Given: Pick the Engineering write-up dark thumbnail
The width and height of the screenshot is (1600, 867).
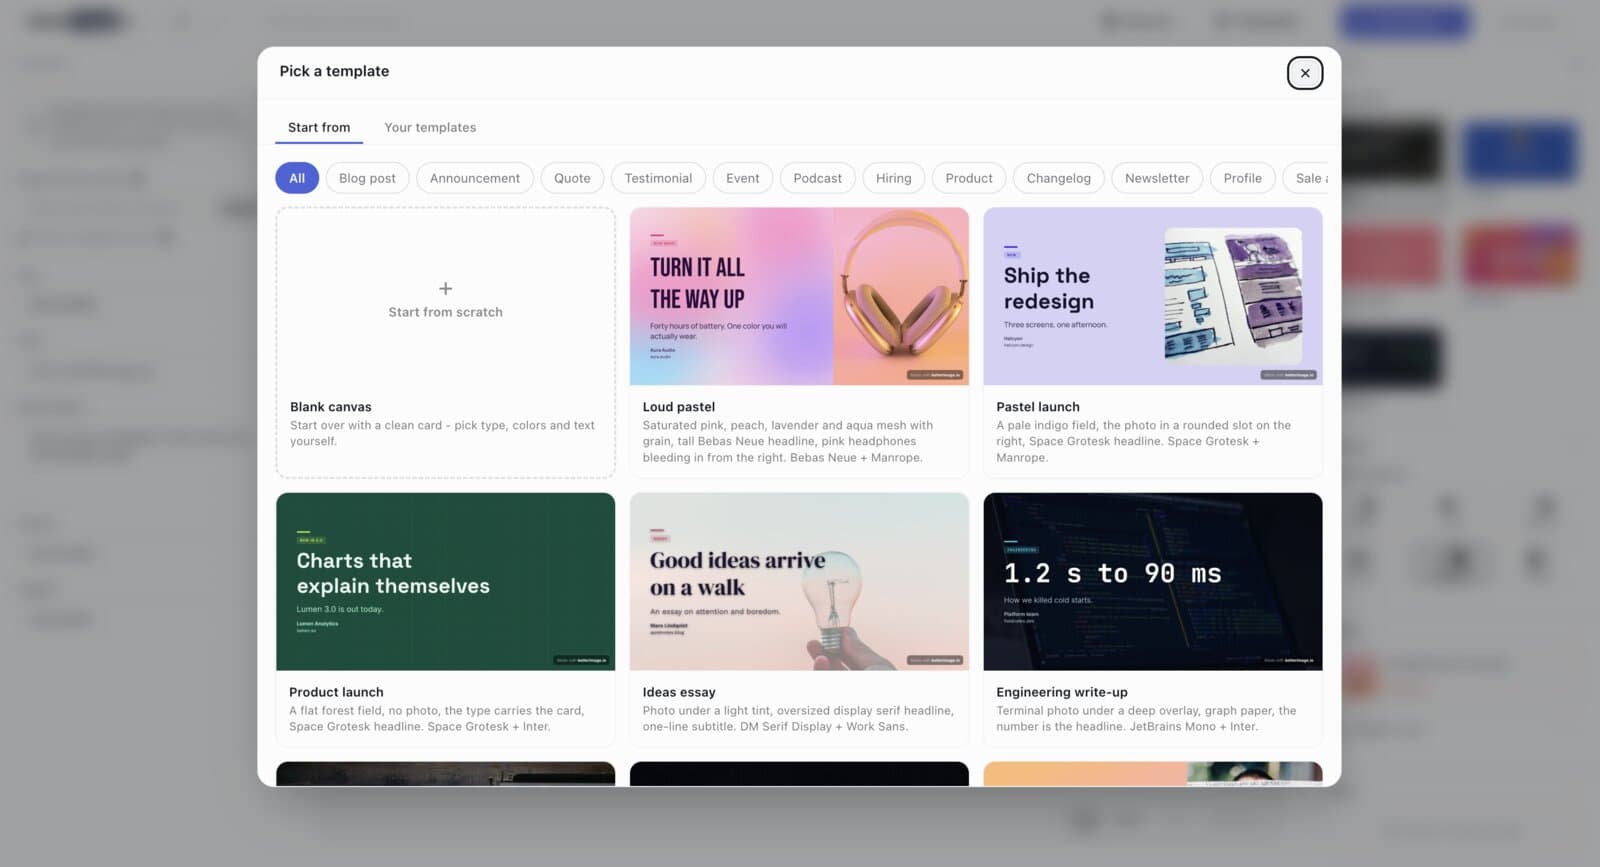Looking at the screenshot, I should point(1153,581).
